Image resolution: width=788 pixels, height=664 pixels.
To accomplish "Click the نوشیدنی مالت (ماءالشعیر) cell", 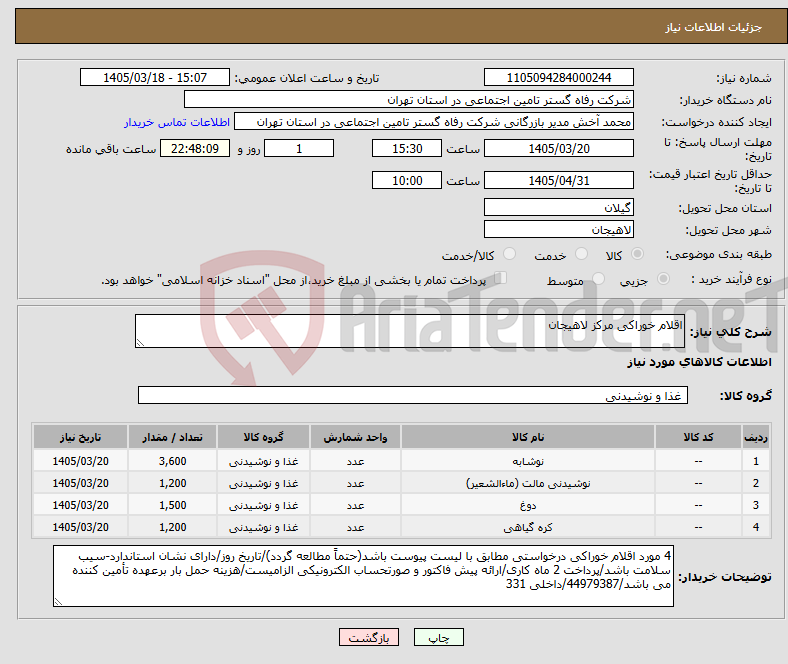I will click(528, 483).
